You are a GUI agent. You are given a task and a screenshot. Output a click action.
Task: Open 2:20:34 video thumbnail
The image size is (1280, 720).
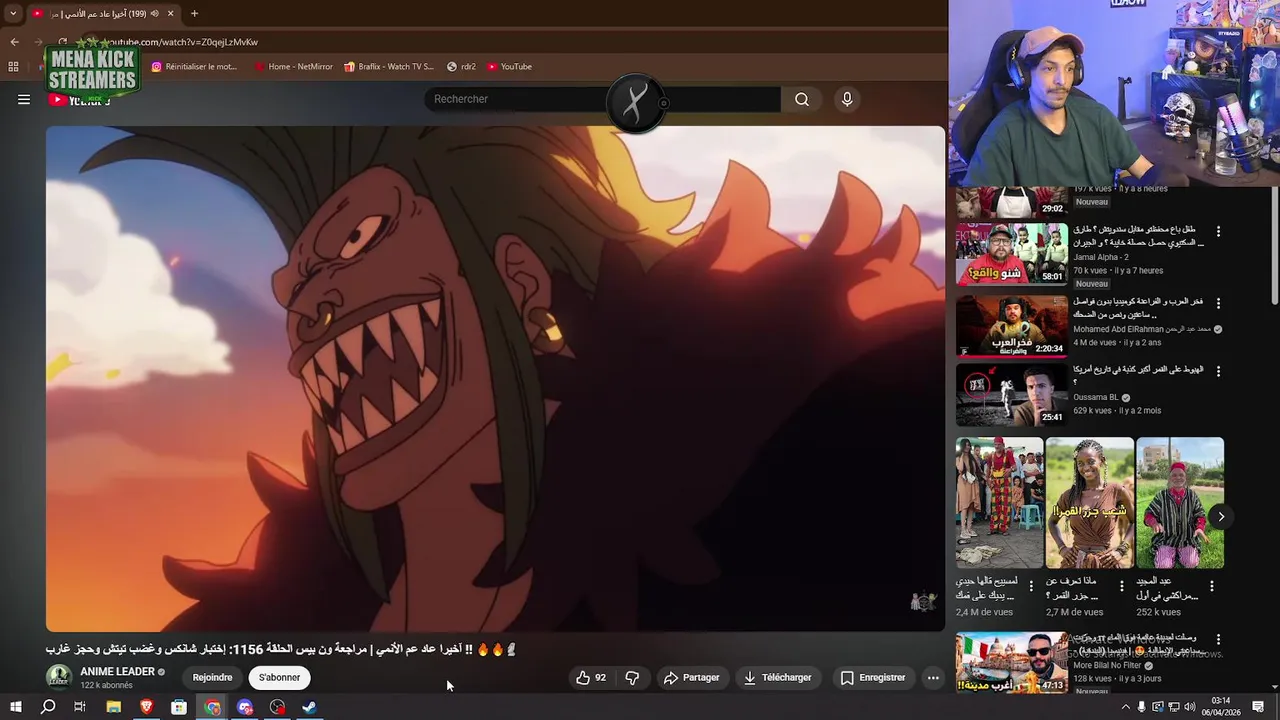1012,326
